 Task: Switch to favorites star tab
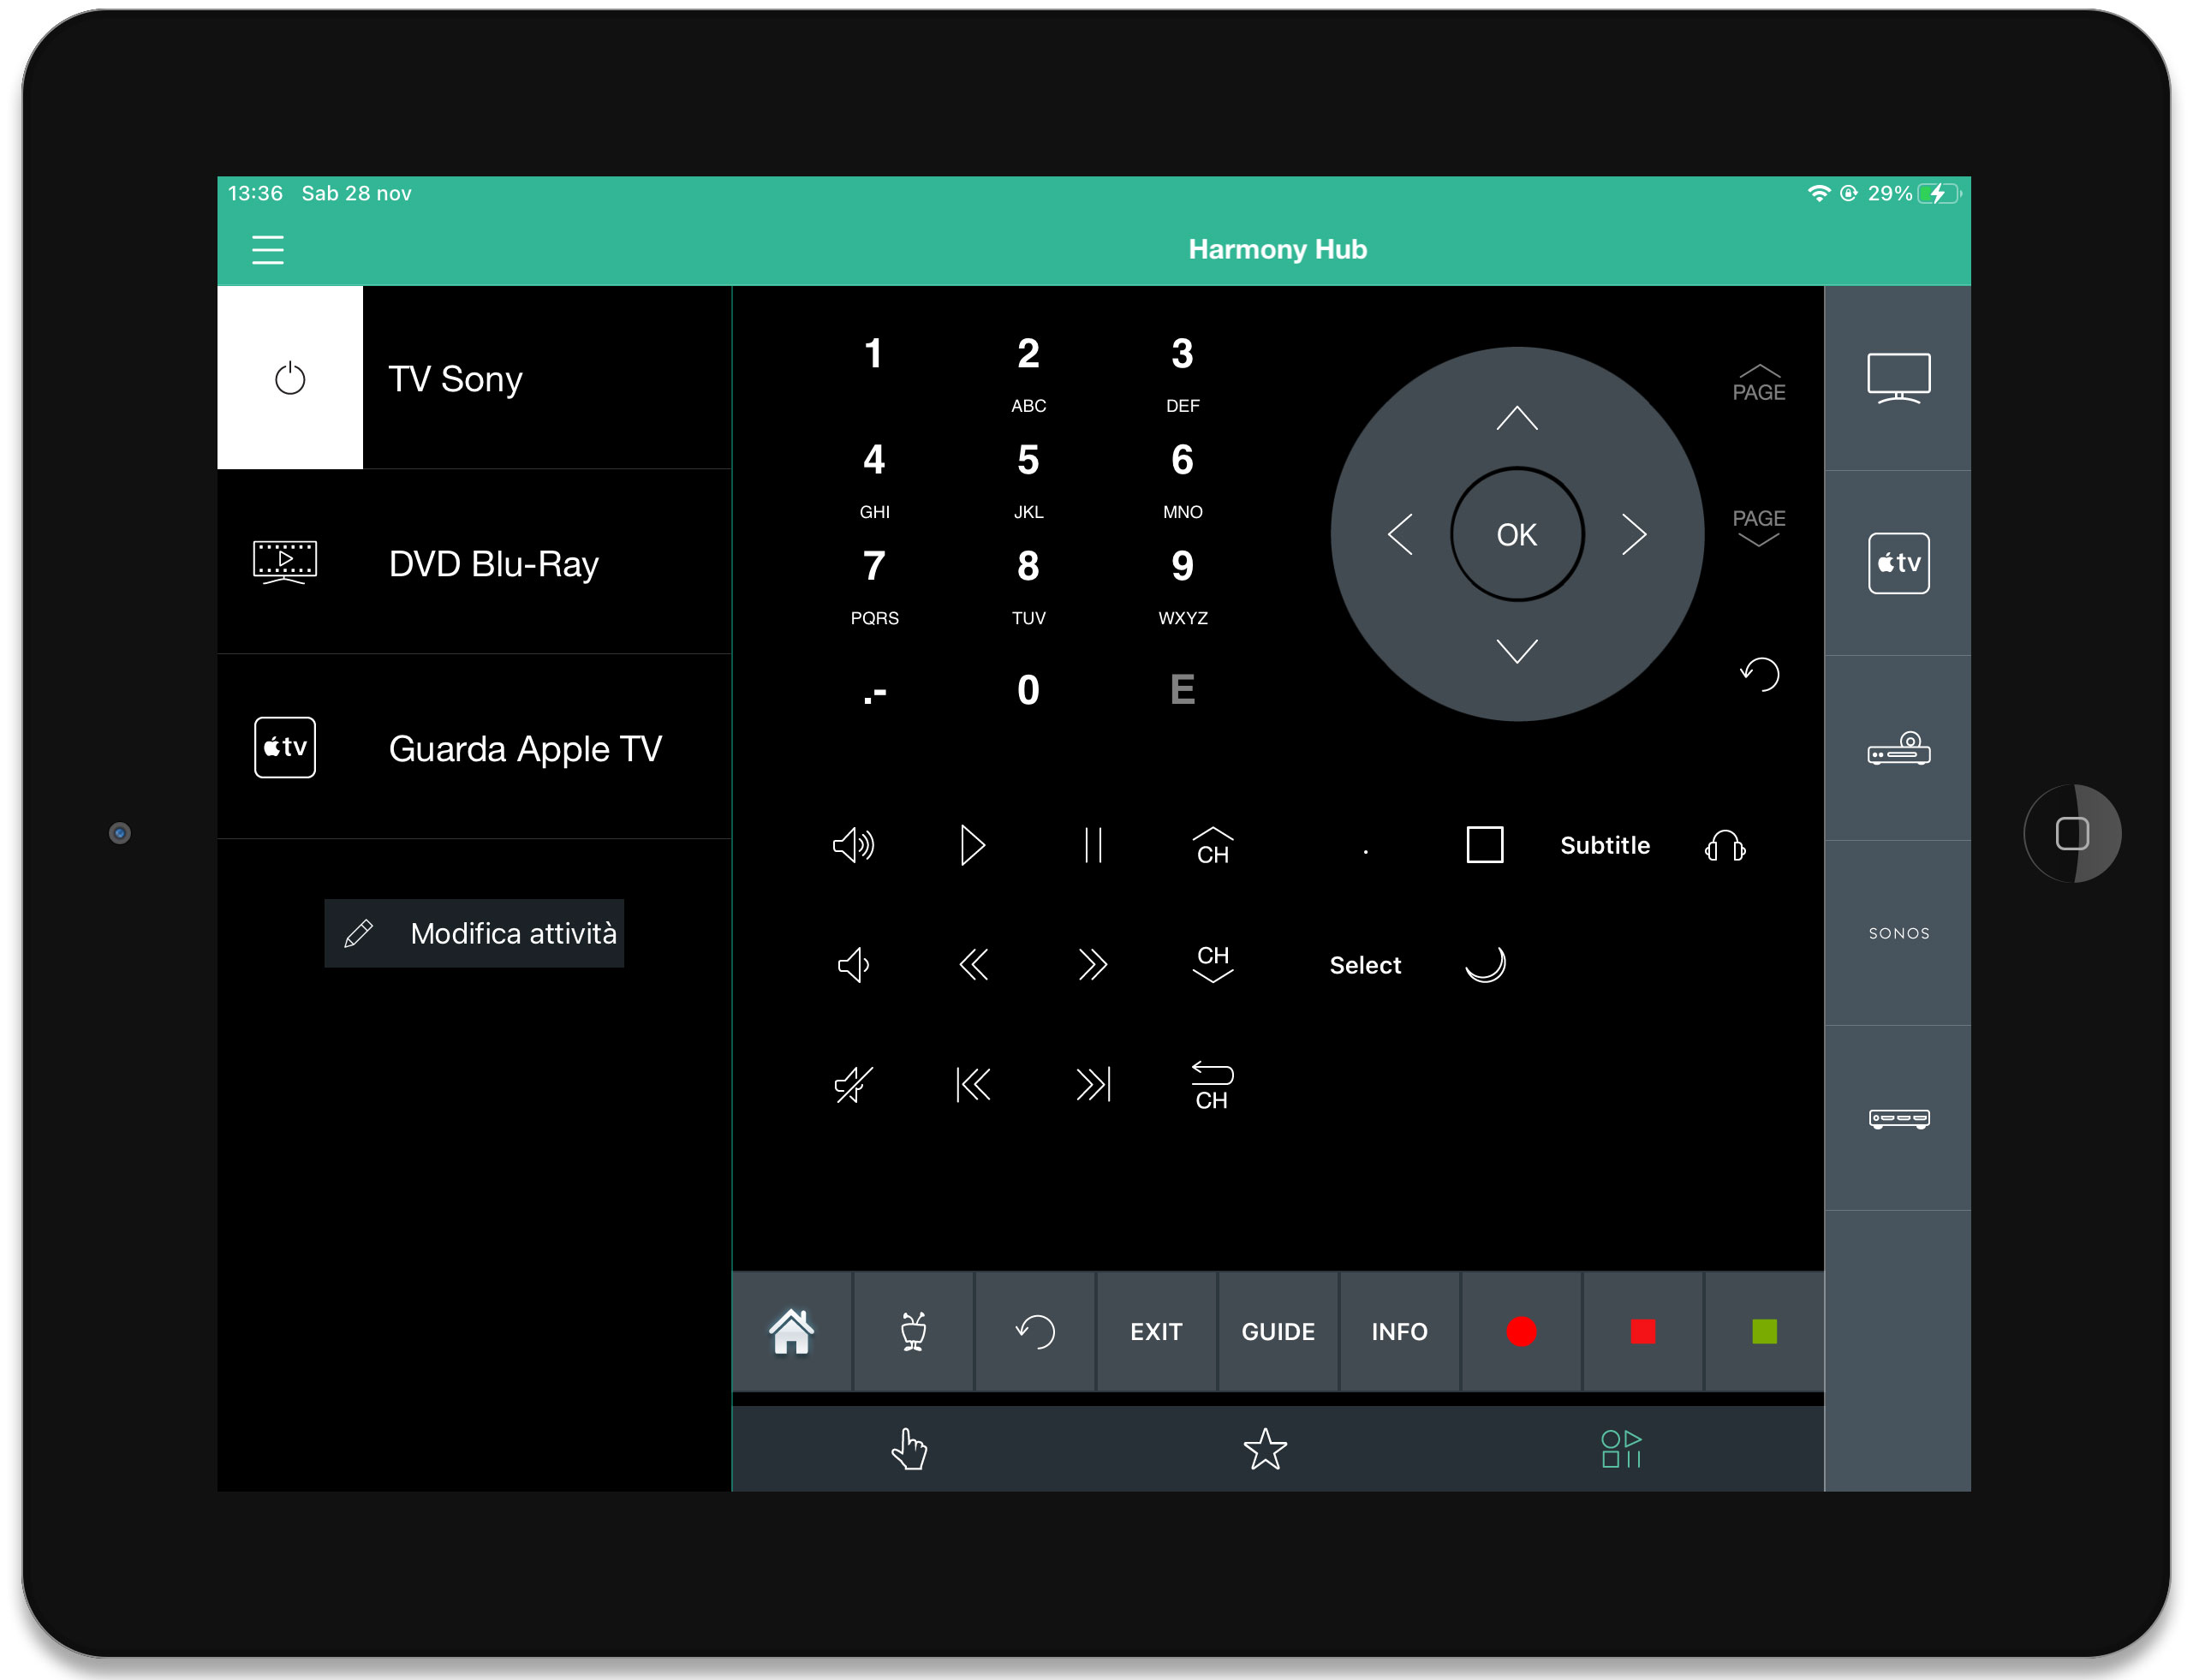click(1265, 1449)
